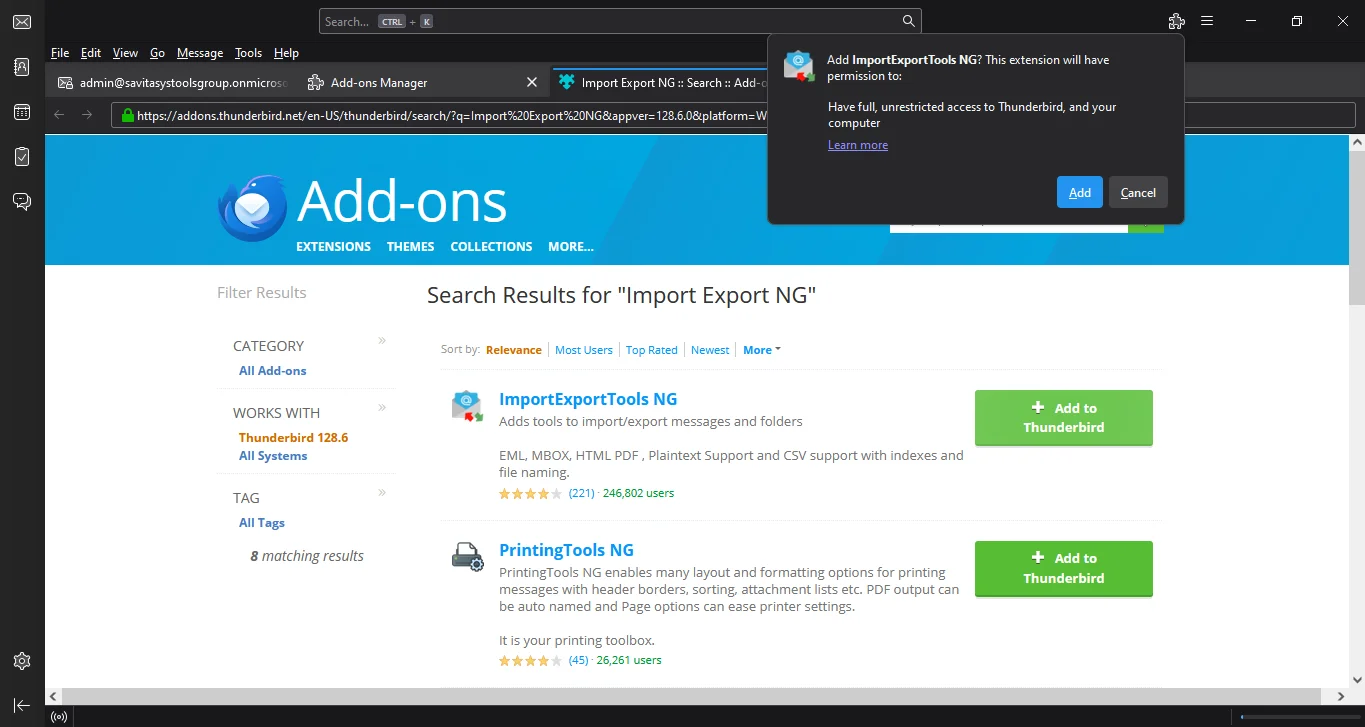Screen dimensions: 1365x727
Task: Collapse the TAG filter section
Action: click(382, 492)
